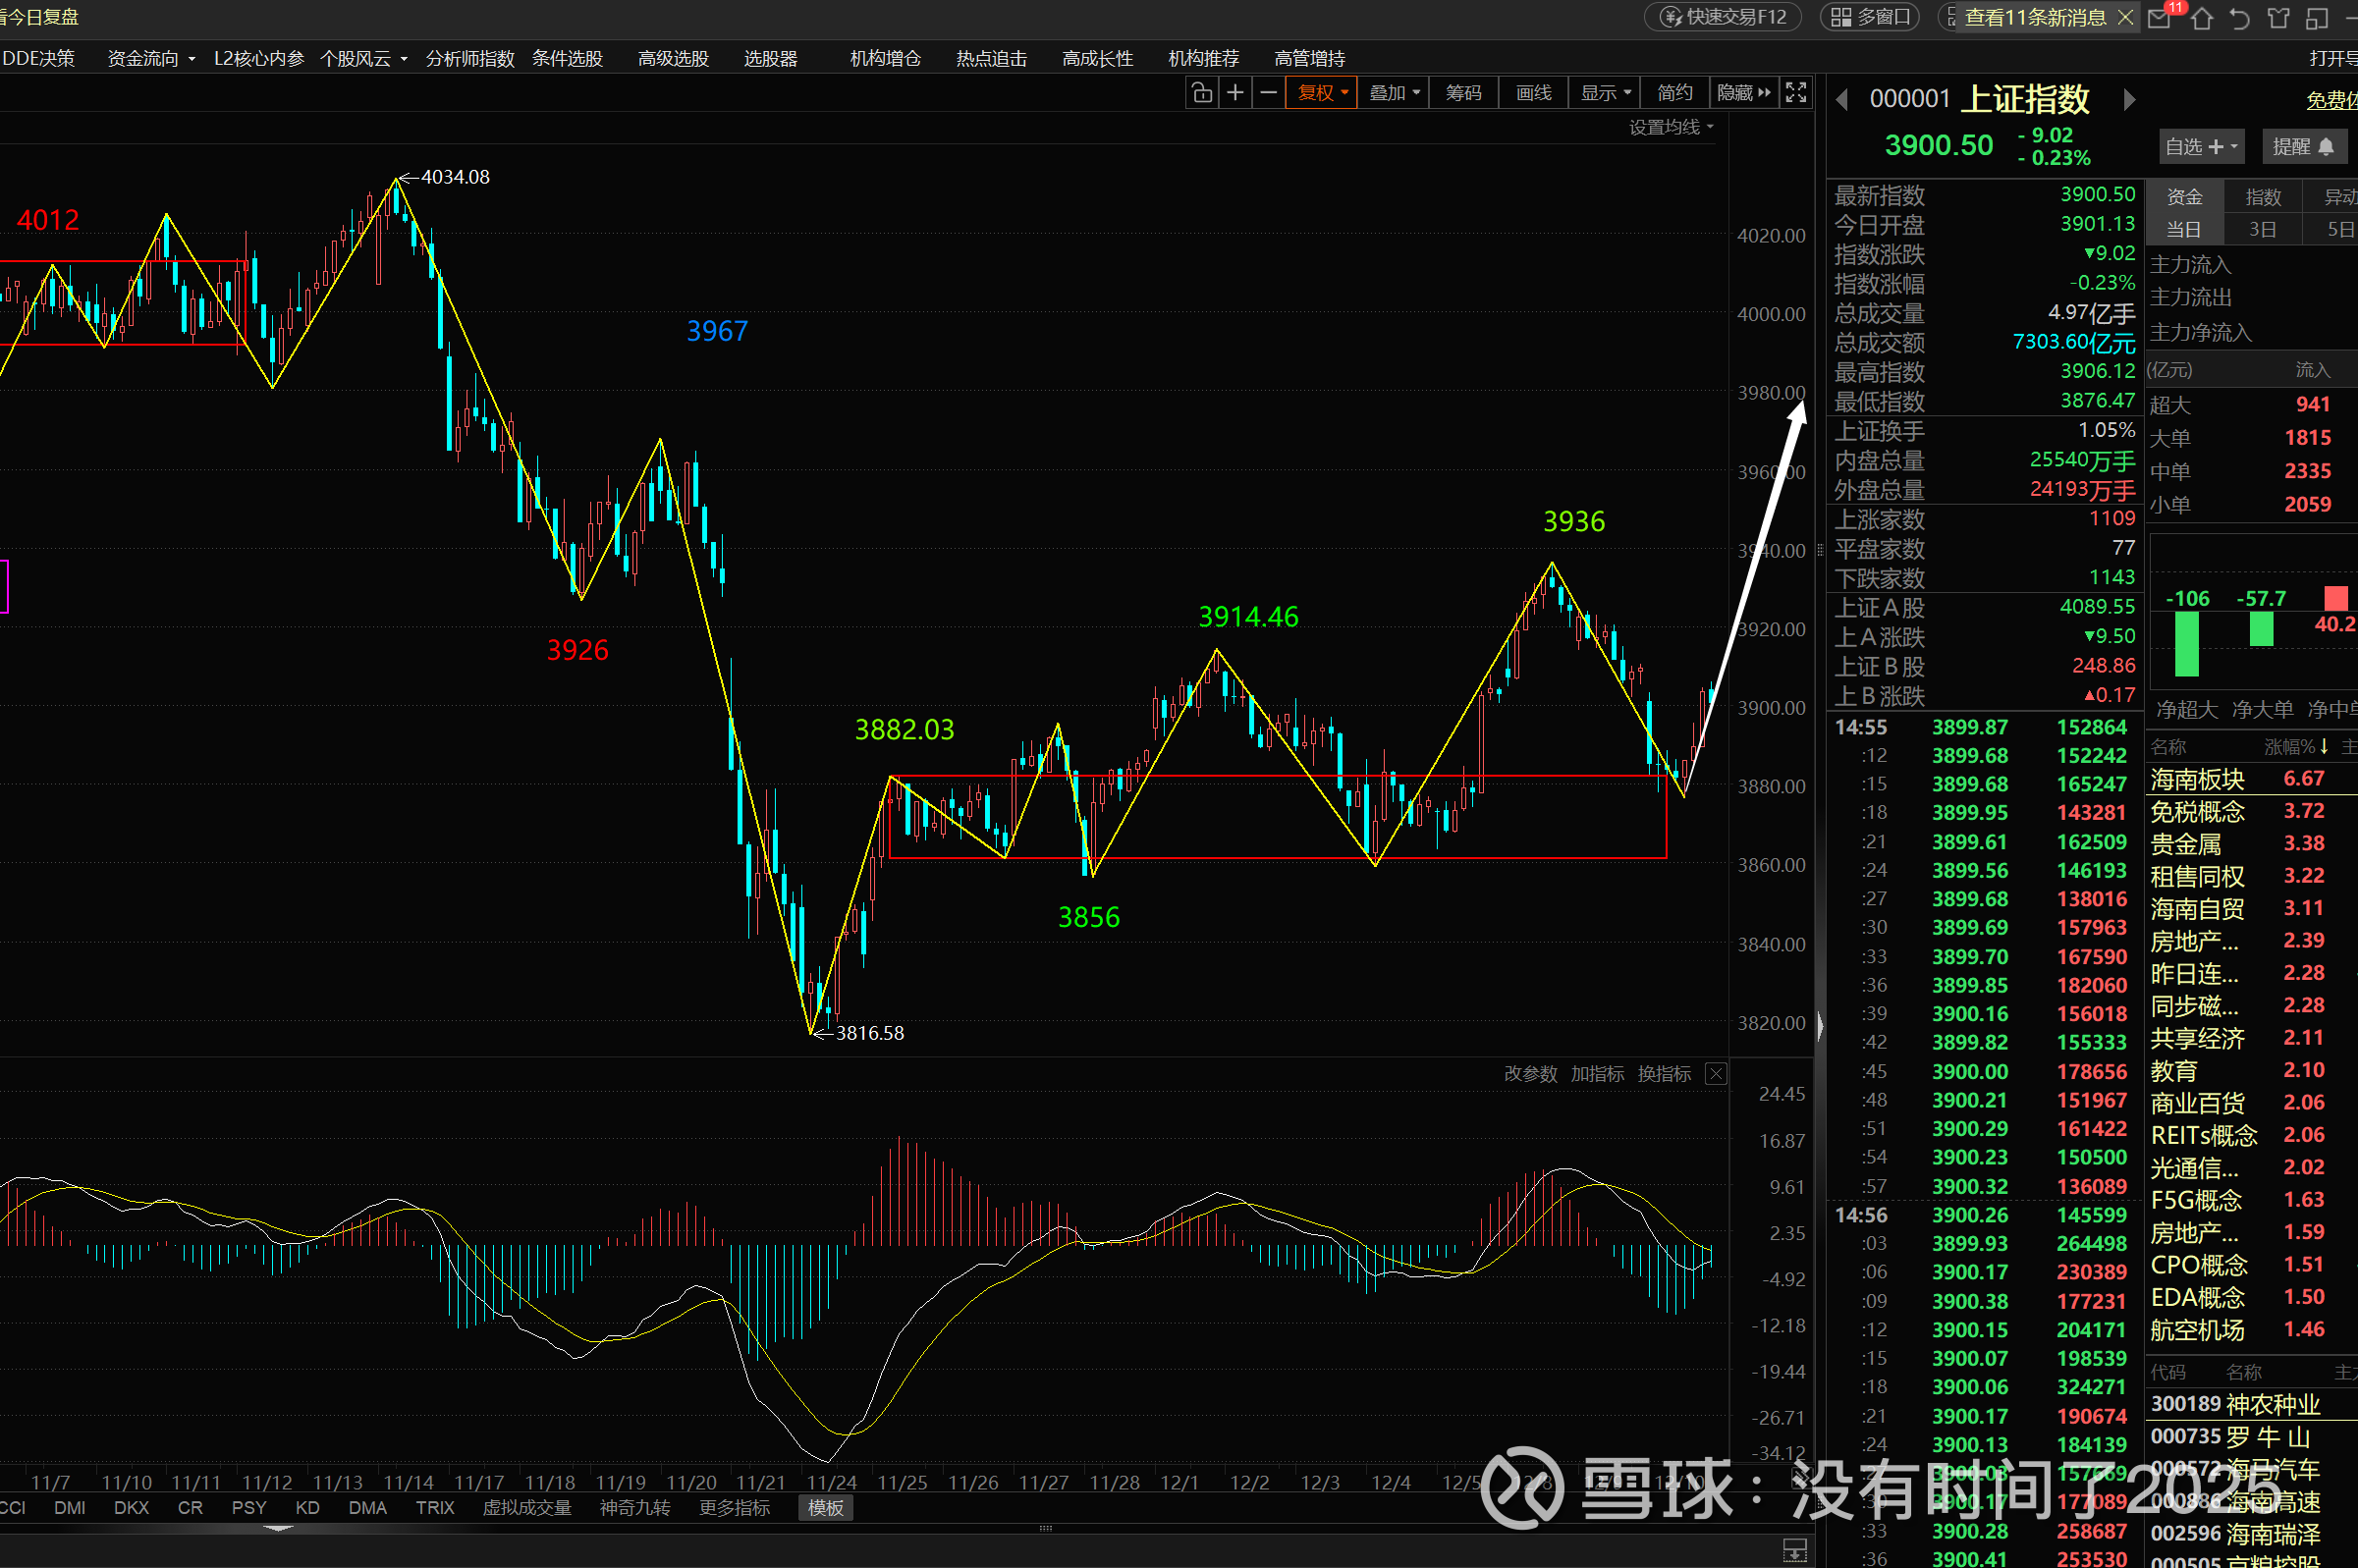The height and width of the screenshot is (1568, 2358).
Task: Select the MACD DMI indicator tab
Action: [69, 1507]
